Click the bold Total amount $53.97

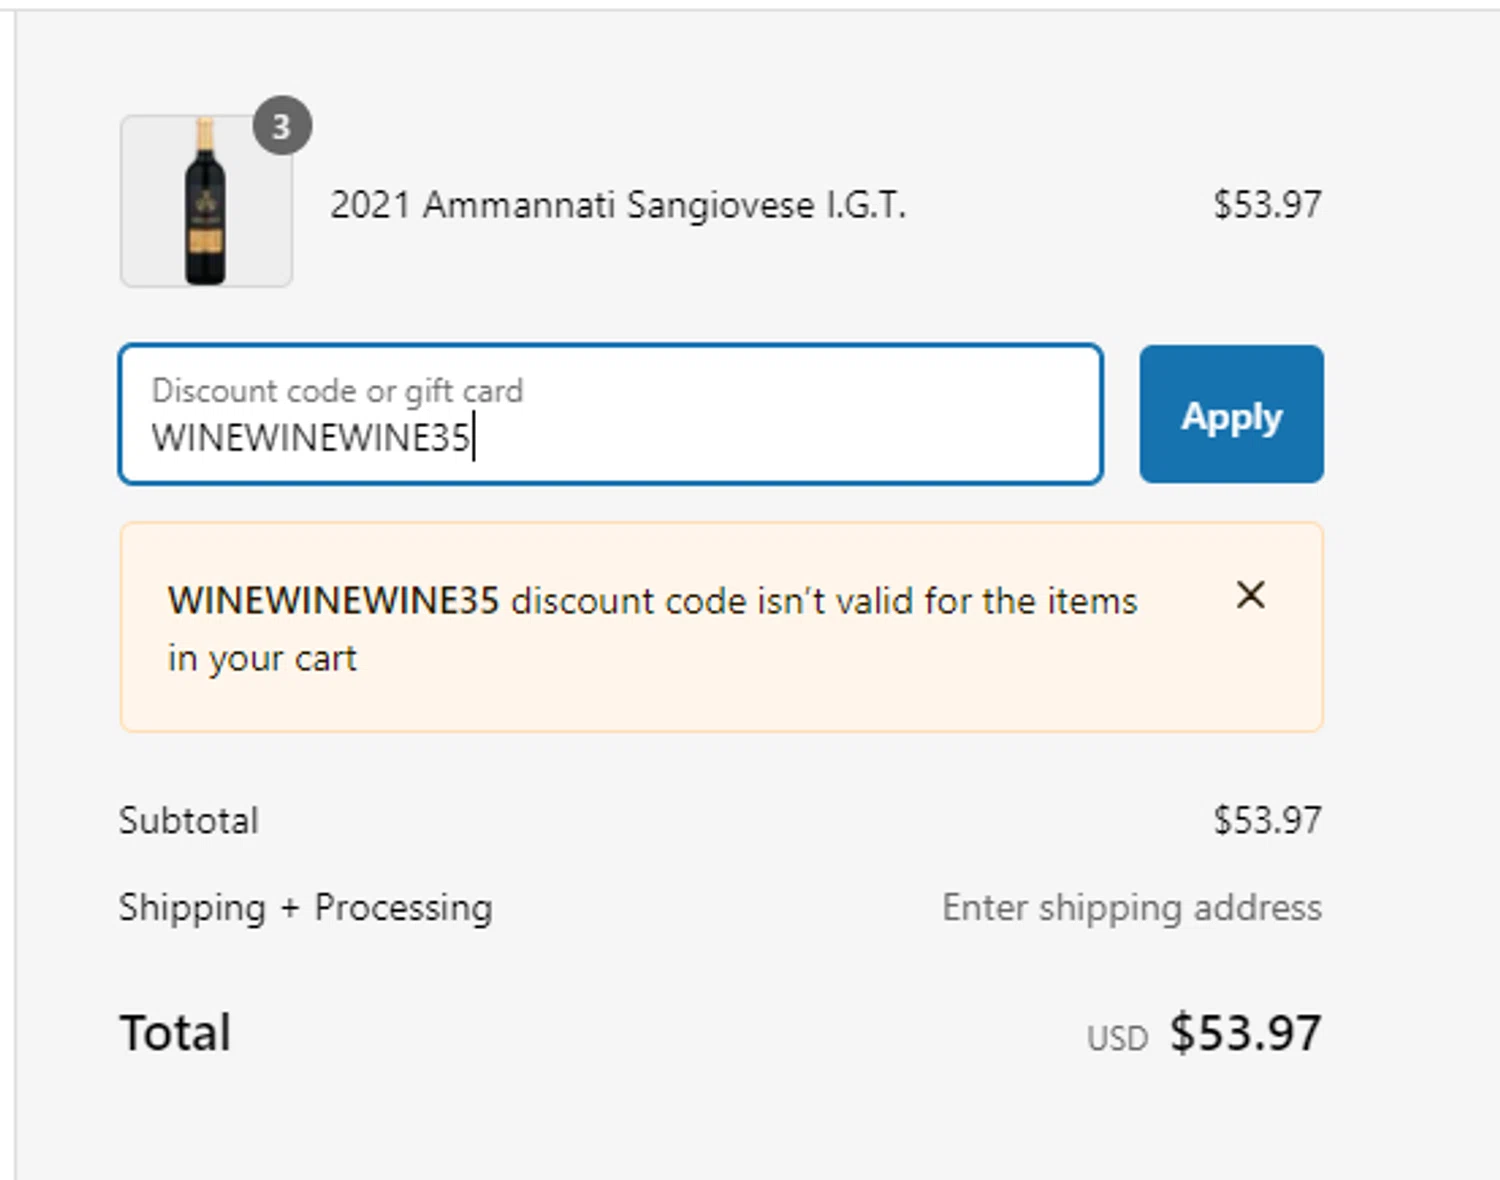tap(1245, 1033)
